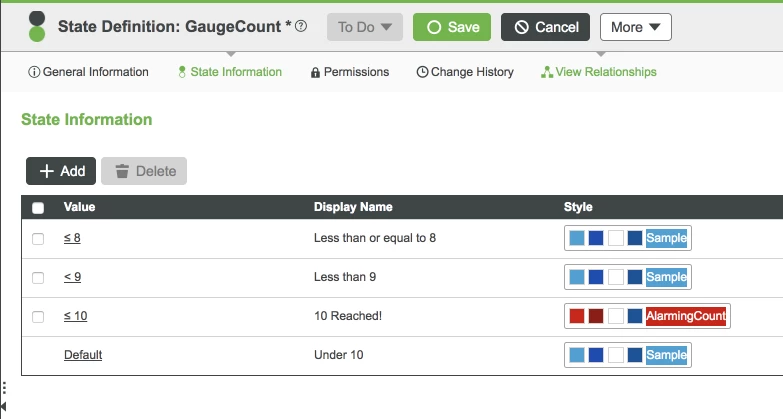Save the state definition

click(451, 27)
